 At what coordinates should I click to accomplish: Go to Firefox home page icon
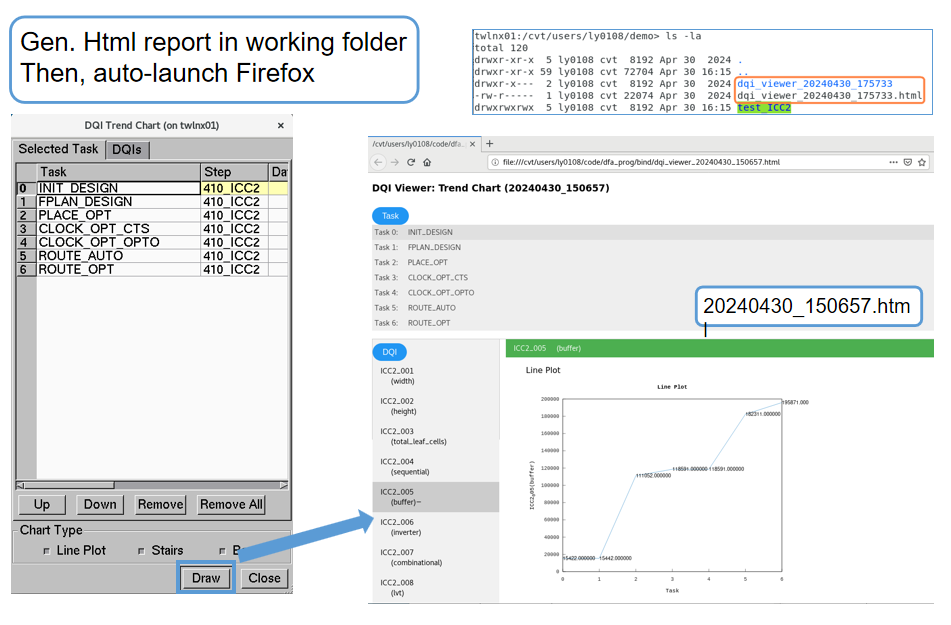pyautogui.click(x=427, y=162)
